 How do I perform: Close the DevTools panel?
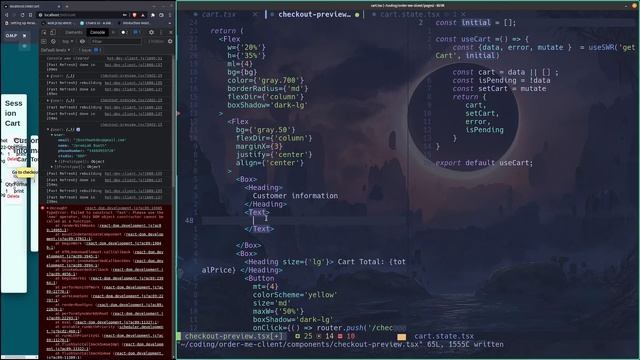click(x=171, y=32)
